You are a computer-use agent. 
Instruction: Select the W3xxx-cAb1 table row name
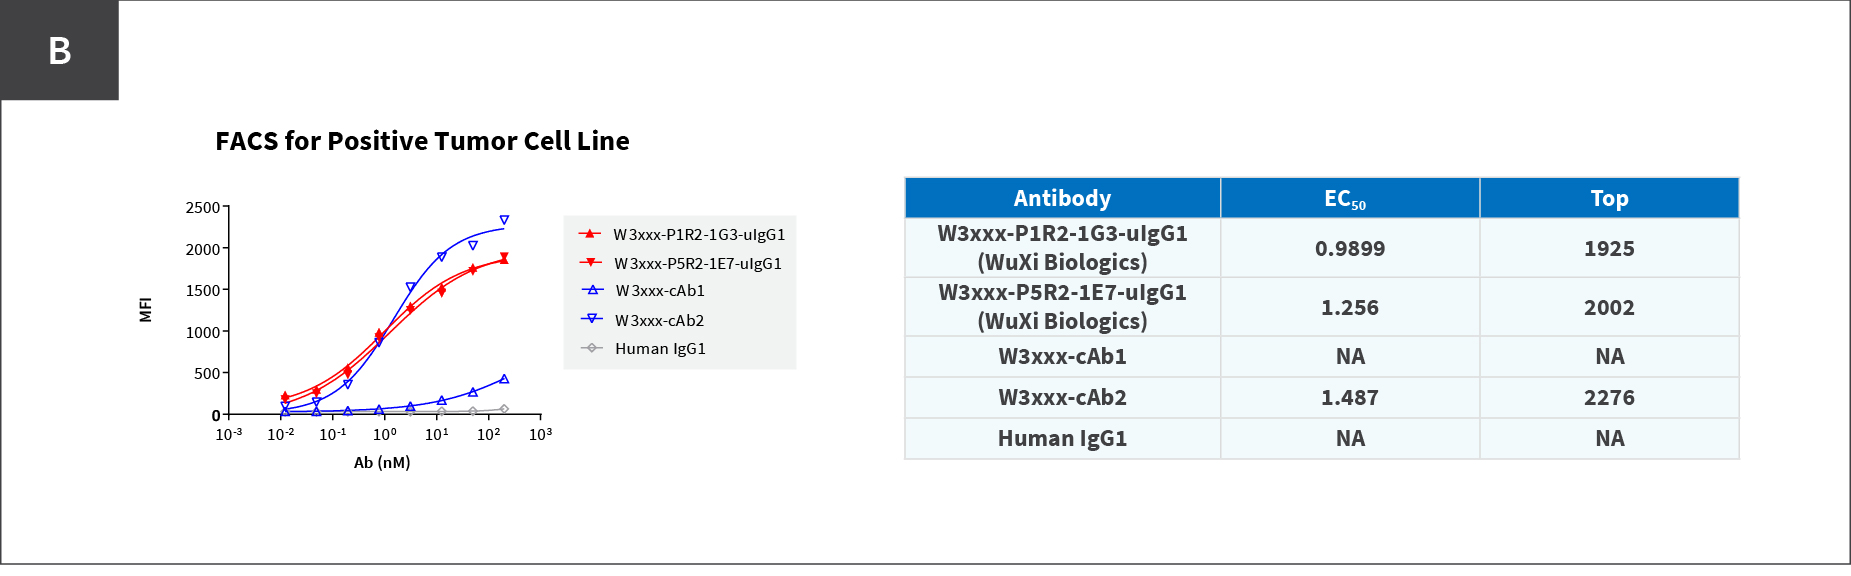[1062, 356]
